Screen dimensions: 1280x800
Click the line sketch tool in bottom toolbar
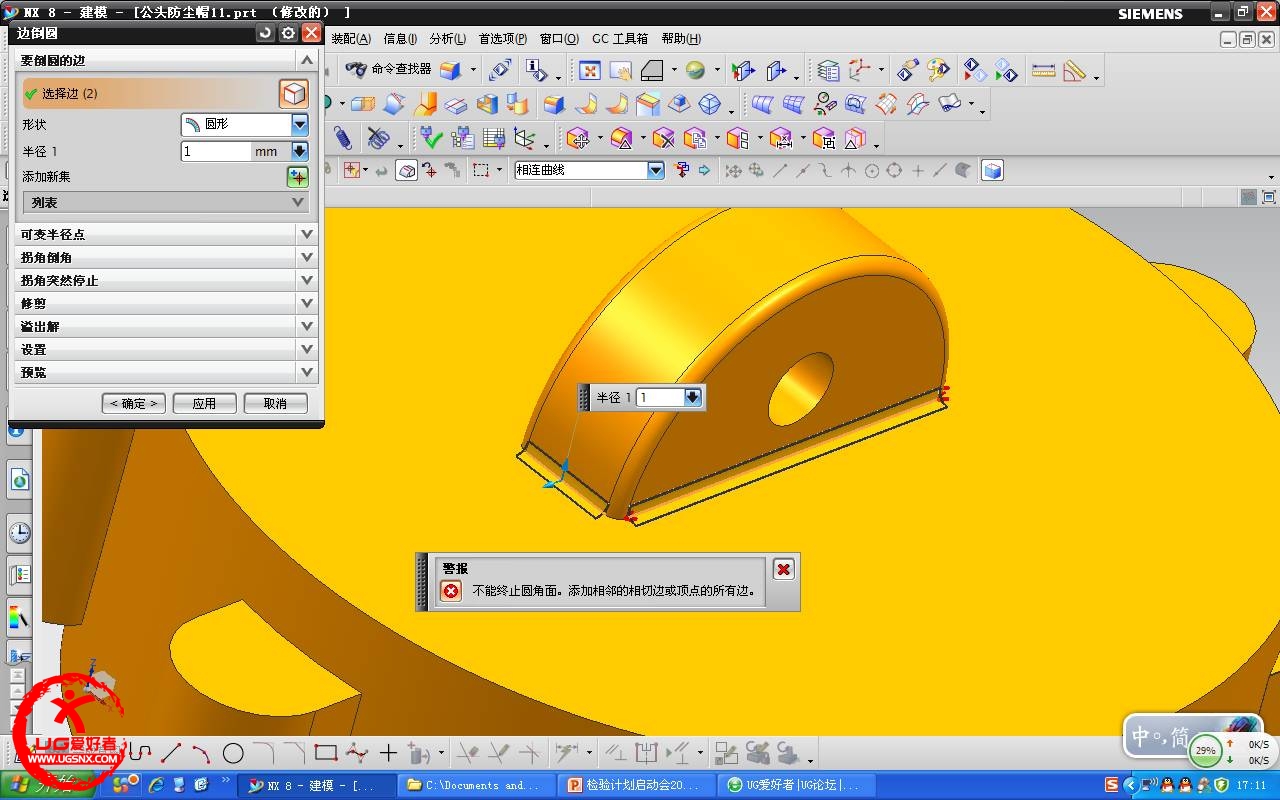(172, 752)
